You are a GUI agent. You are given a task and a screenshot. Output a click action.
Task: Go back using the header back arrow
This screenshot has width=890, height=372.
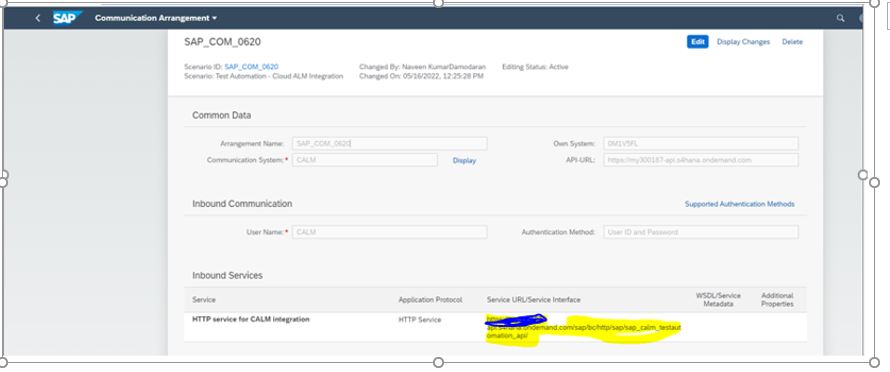(37, 18)
